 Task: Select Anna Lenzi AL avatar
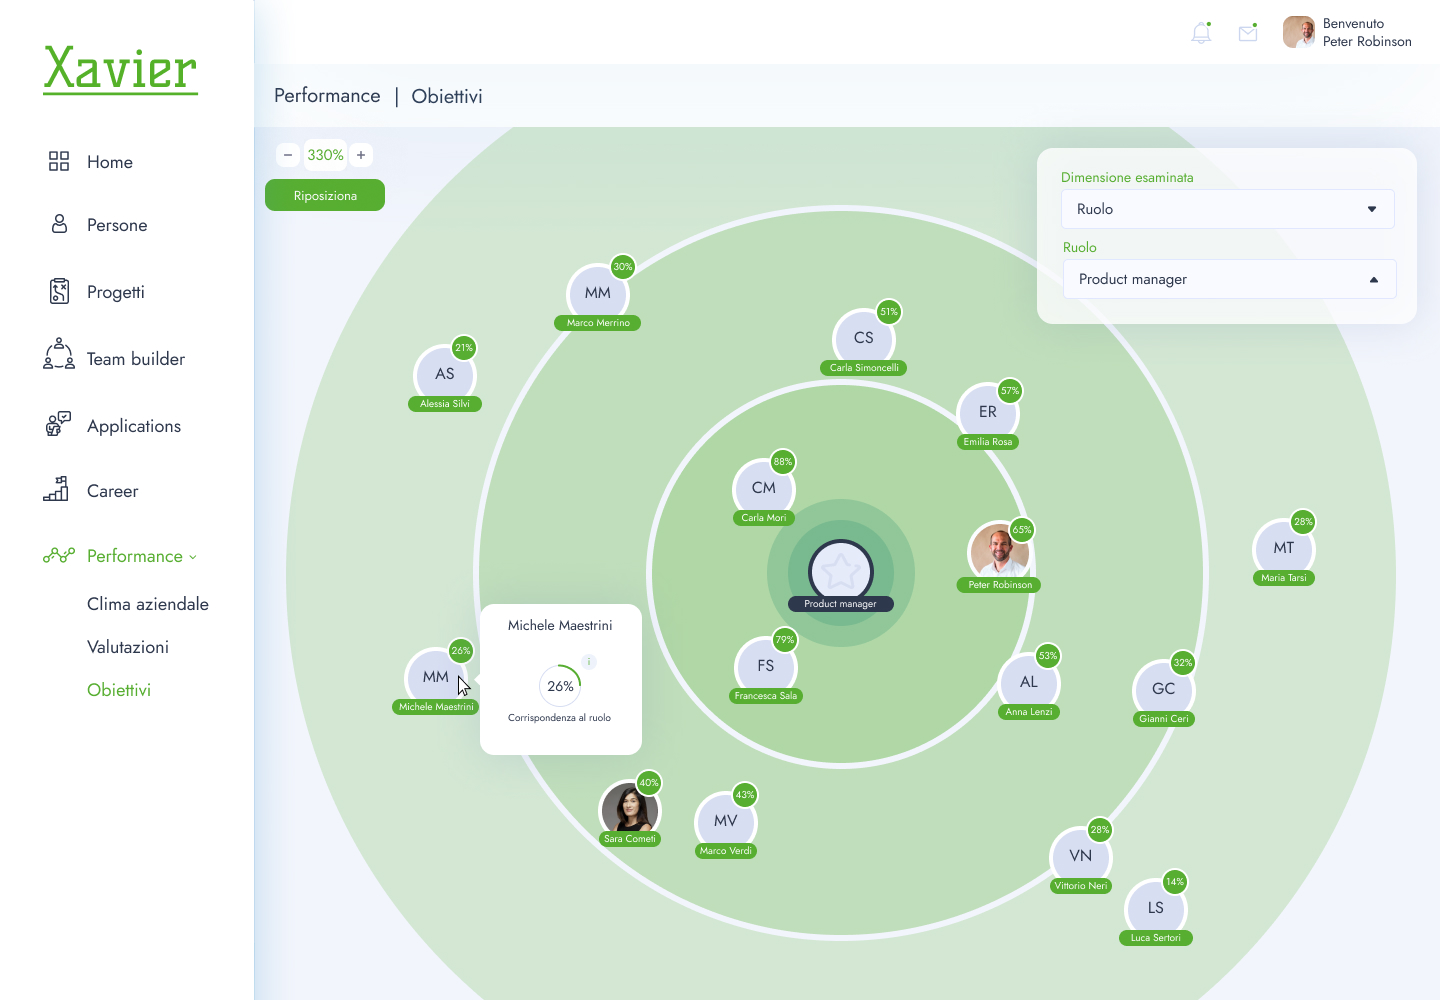pos(1029,682)
